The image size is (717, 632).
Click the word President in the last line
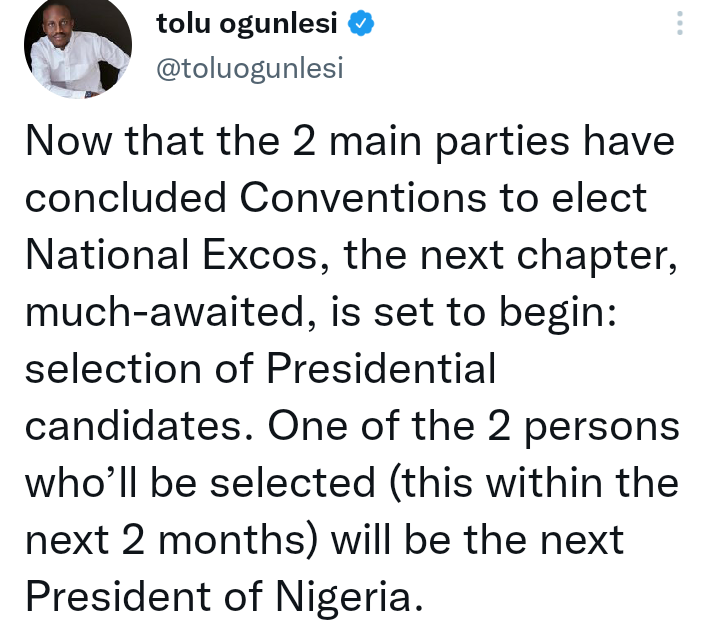click(x=119, y=596)
